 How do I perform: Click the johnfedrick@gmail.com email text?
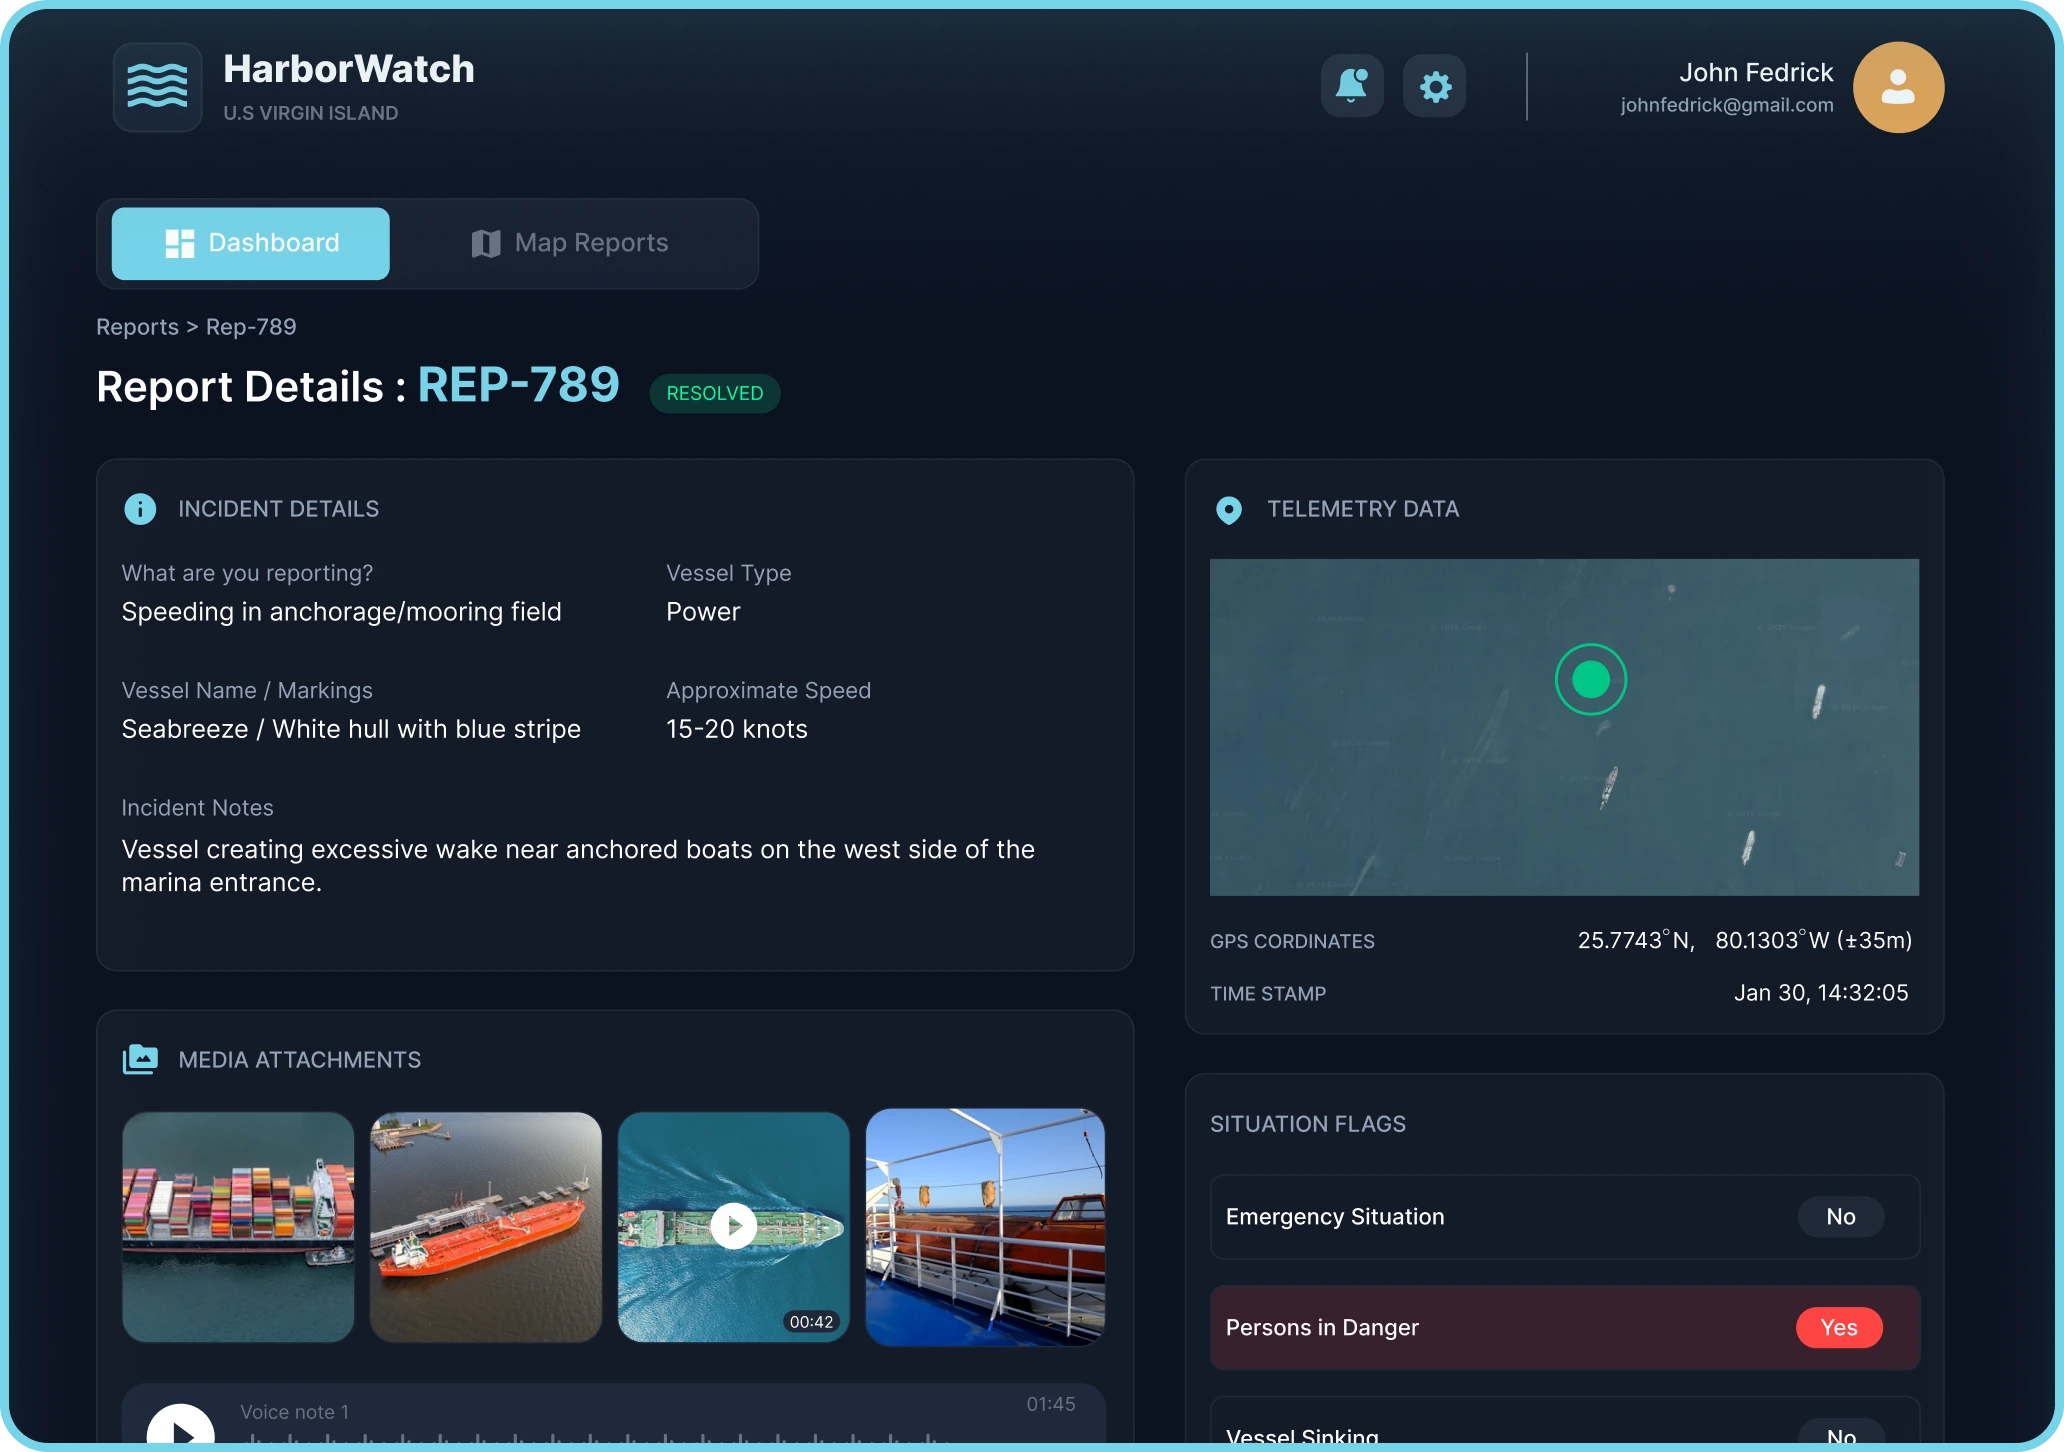click(1727, 105)
